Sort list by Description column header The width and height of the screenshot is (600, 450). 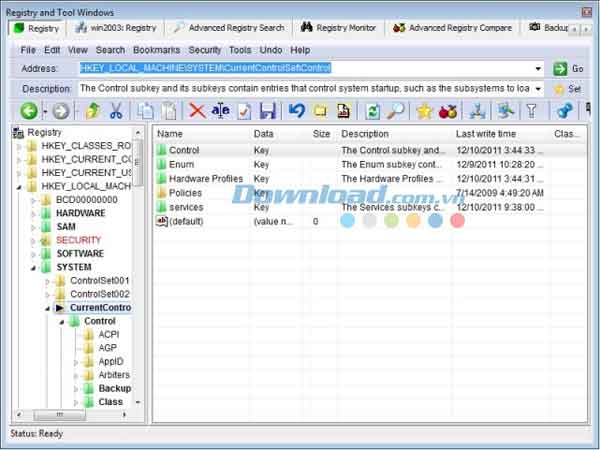point(395,134)
